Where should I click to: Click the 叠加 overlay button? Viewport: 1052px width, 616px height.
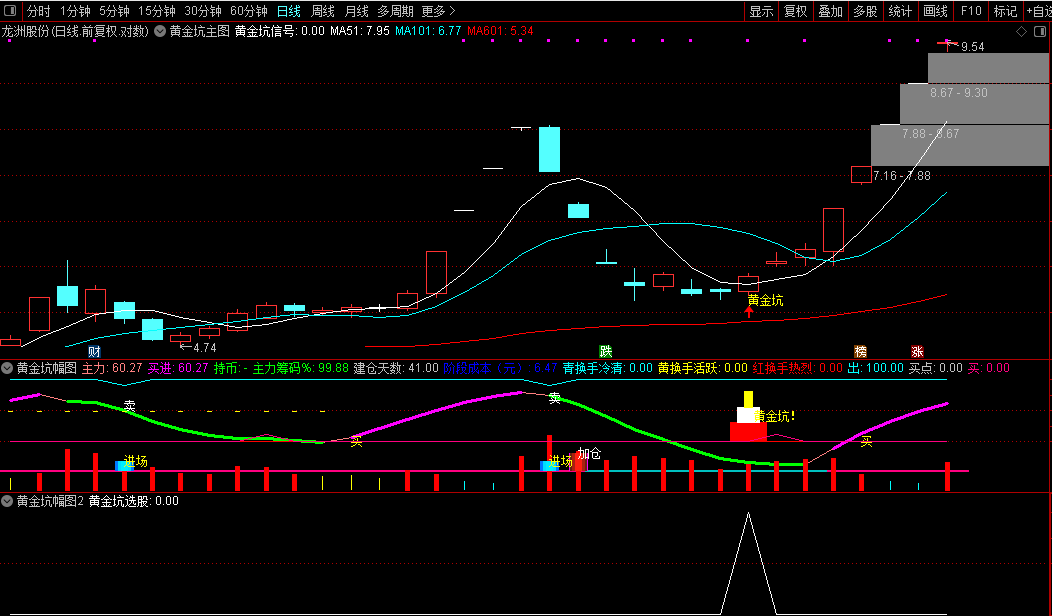831,11
